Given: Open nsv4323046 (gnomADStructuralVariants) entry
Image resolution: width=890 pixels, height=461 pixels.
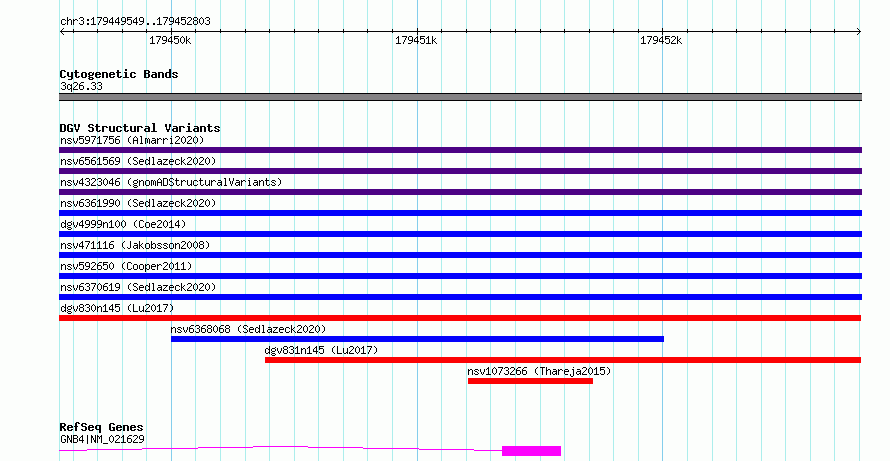Looking at the screenshot, I should click(x=171, y=182).
